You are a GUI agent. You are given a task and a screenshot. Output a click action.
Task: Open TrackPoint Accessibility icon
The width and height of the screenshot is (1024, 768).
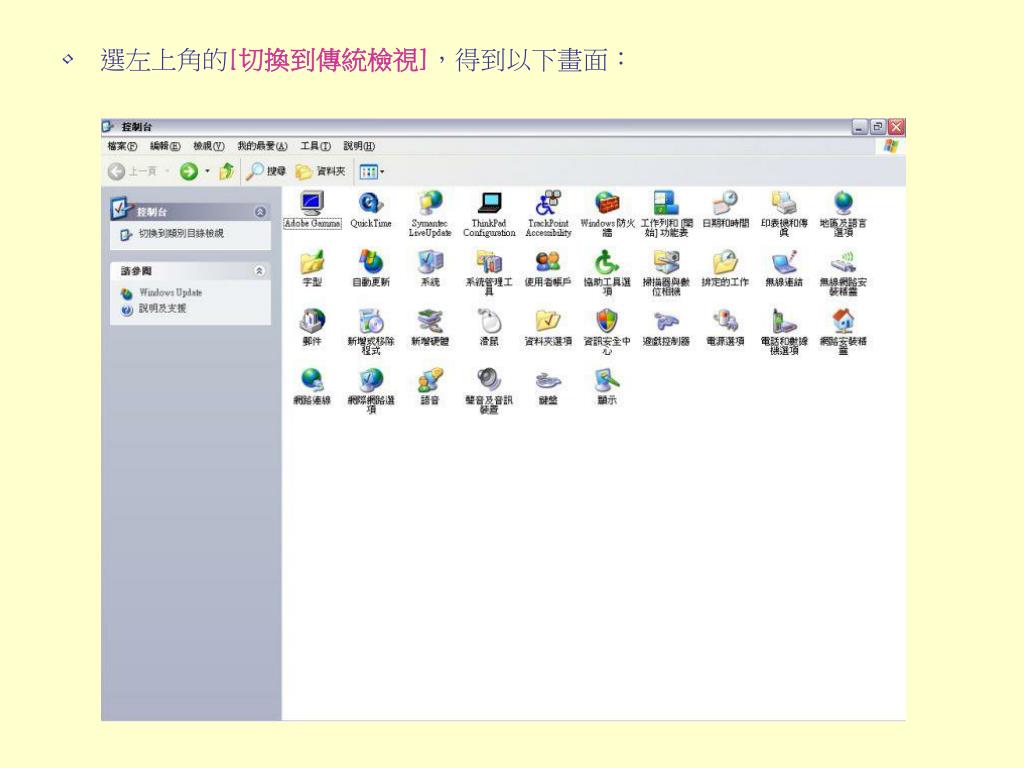point(548,214)
